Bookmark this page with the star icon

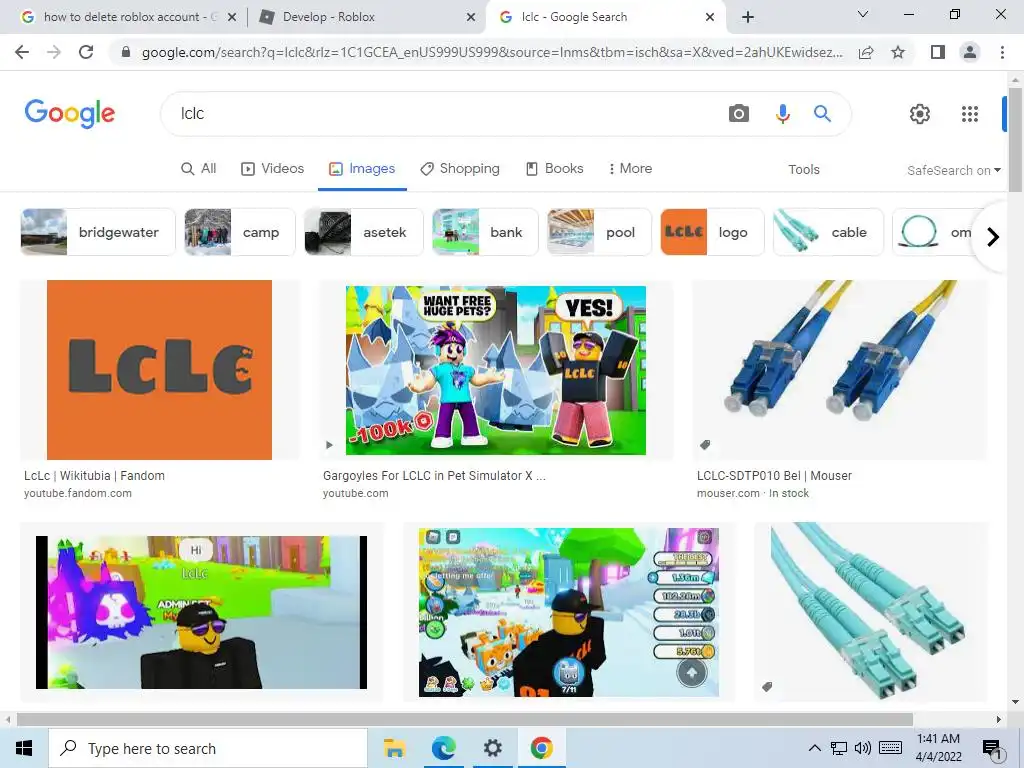tap(898, 52)
